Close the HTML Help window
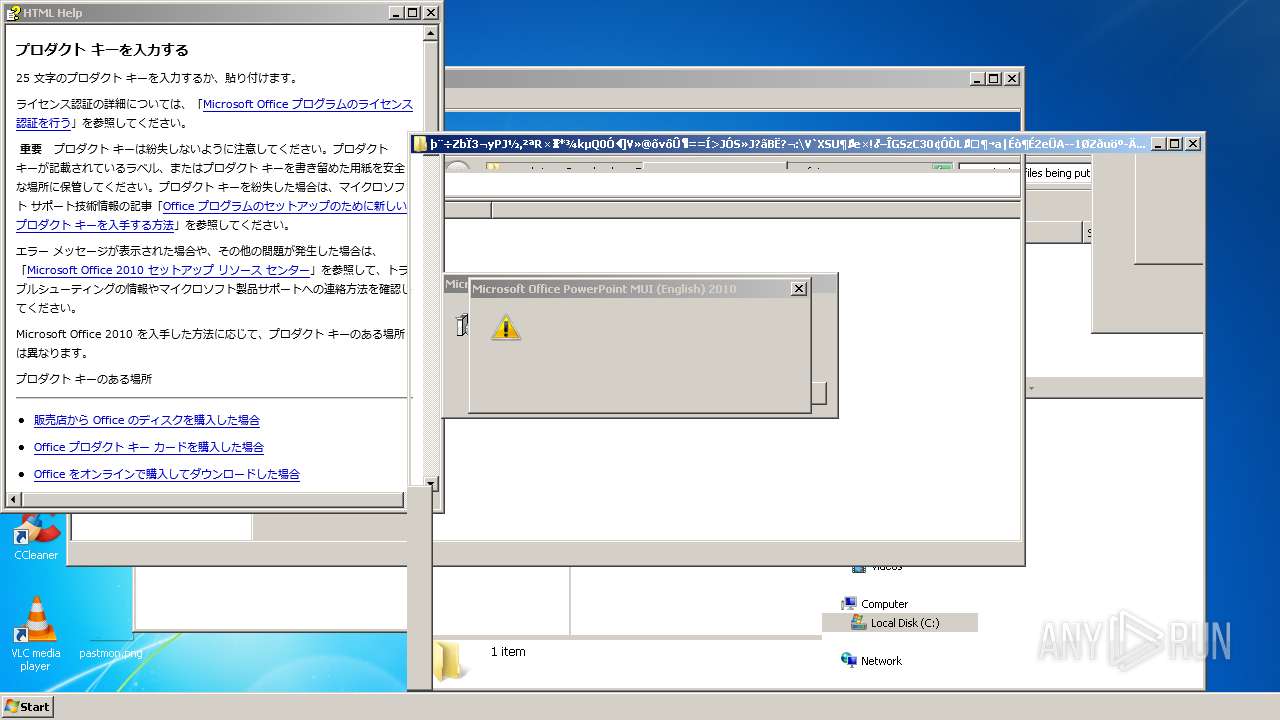This screenshot has height=720, width=1280. click(x=431, y=13)
